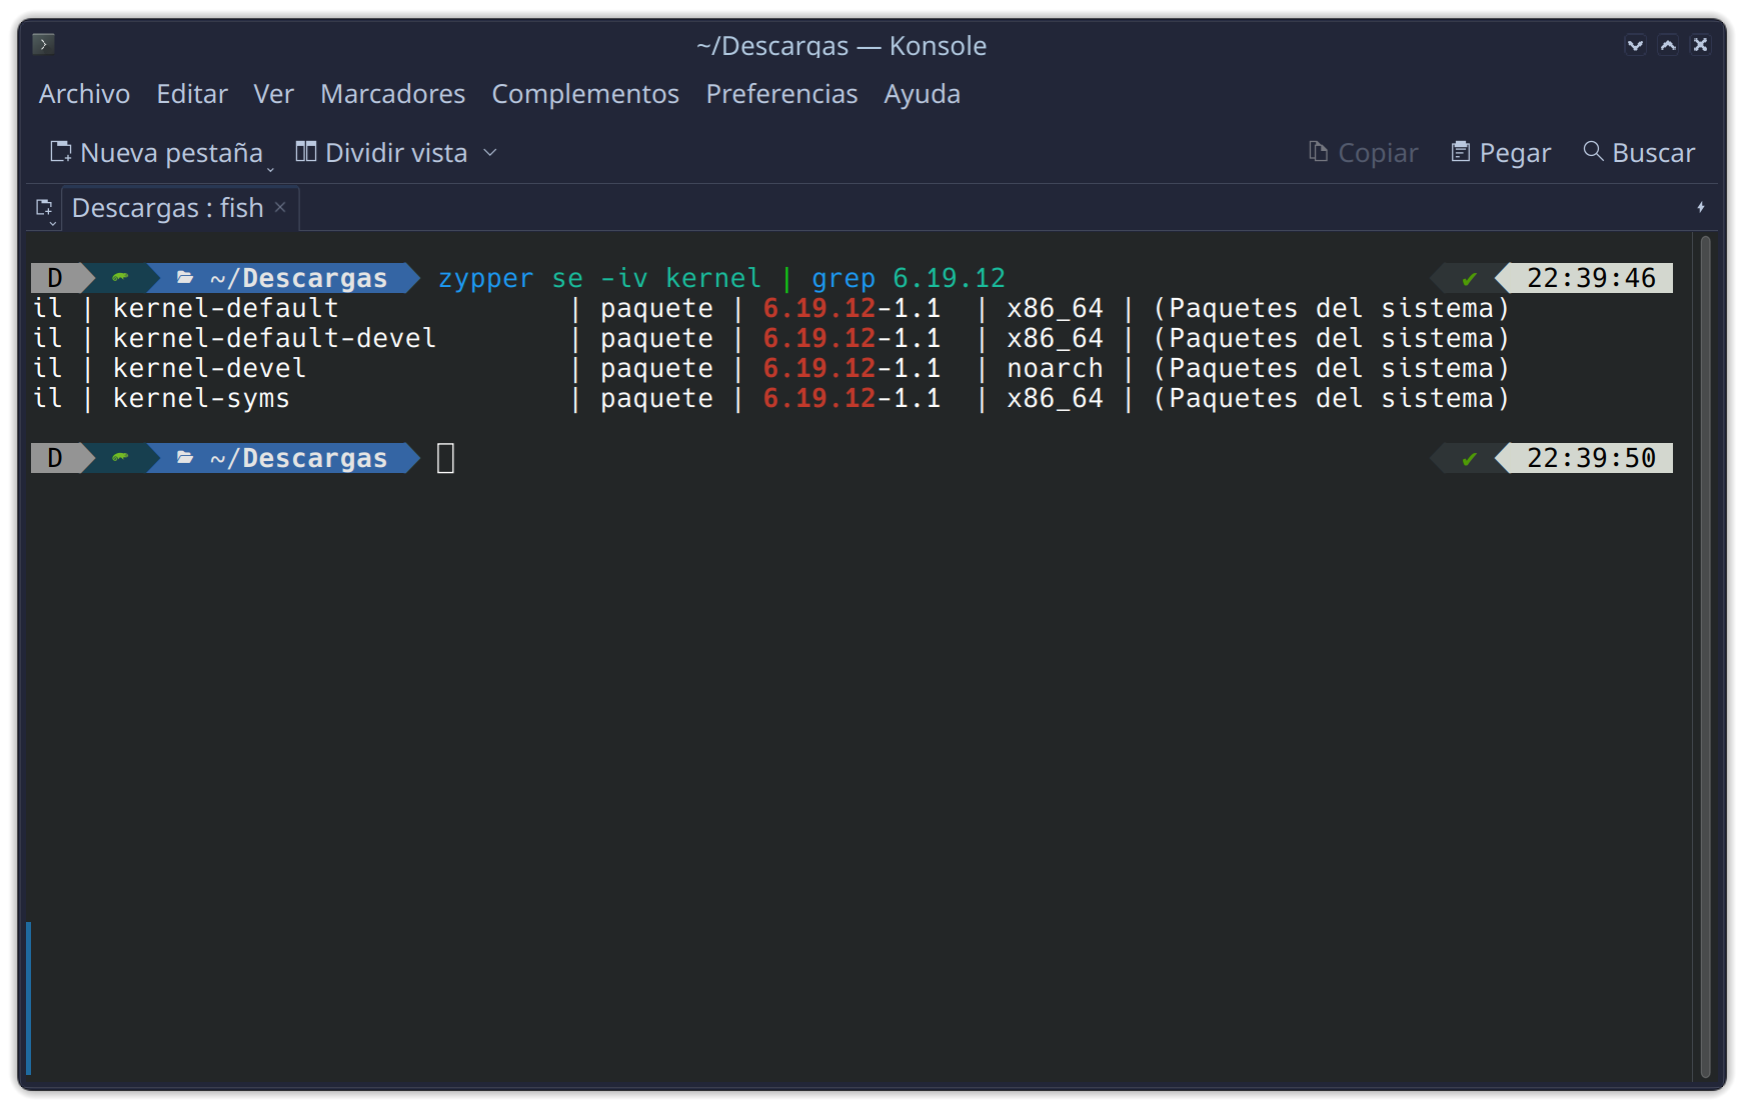Click the lightning icon at tab bar right
The height and width of the screenshot is (1108, 1744).
click(1701, 207)
